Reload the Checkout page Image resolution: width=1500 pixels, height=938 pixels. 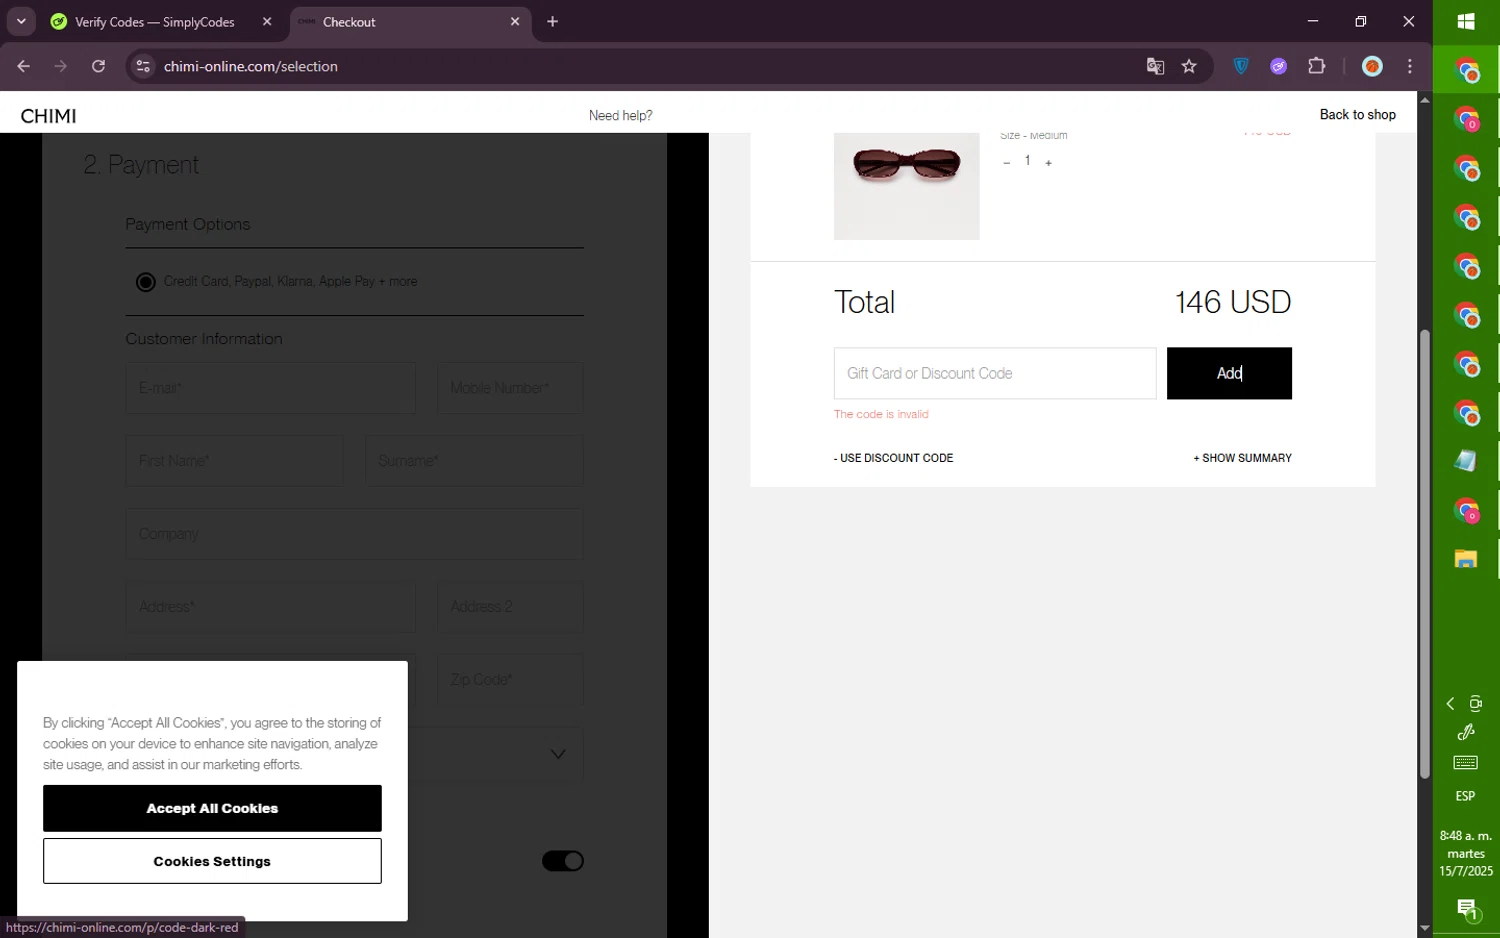98,66
